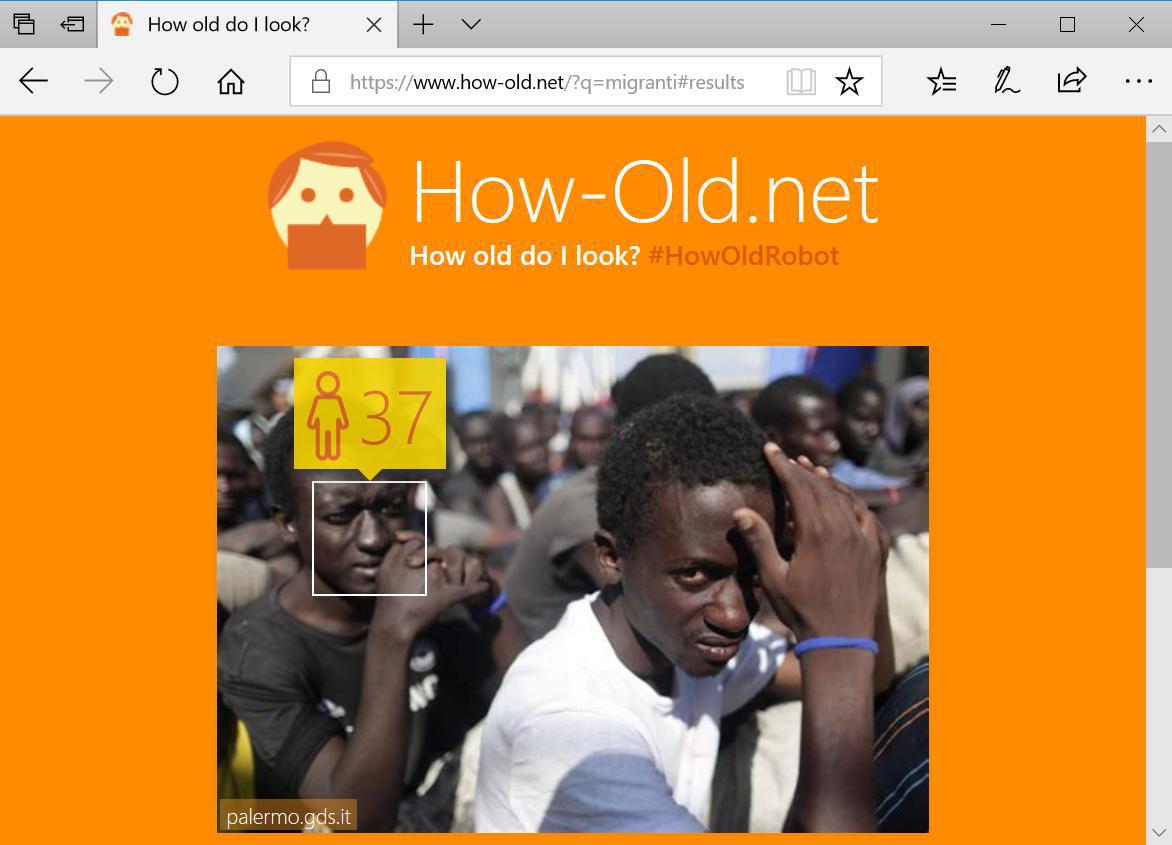Add page to favorites with star
1172x845 pixels.
point(849,81)
